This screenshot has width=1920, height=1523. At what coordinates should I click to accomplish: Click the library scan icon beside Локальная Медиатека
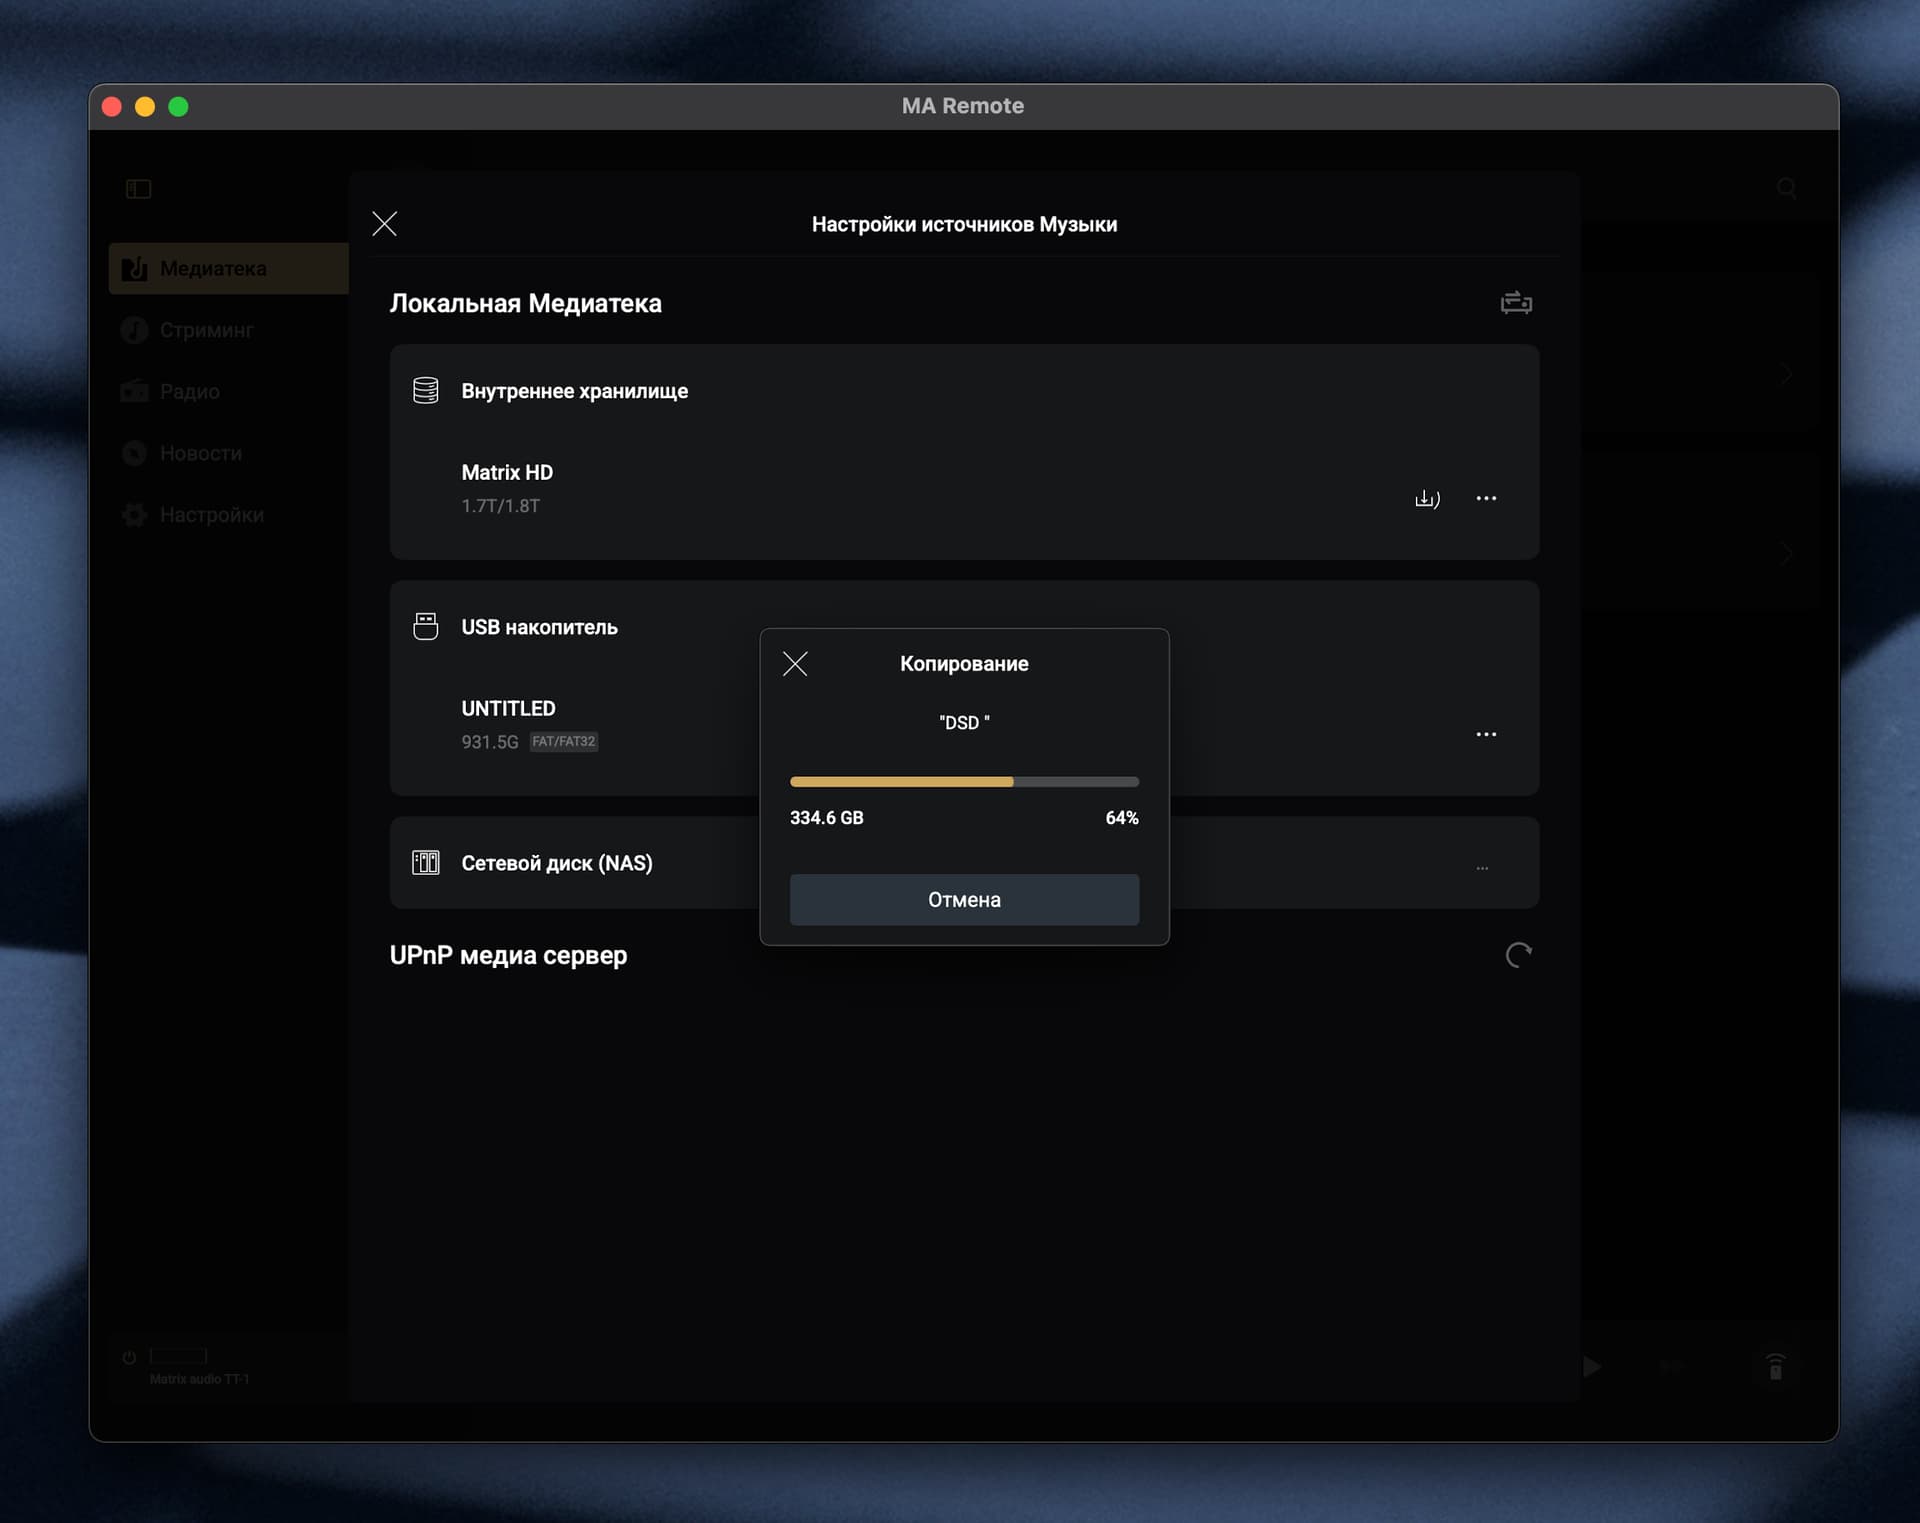1516,302
